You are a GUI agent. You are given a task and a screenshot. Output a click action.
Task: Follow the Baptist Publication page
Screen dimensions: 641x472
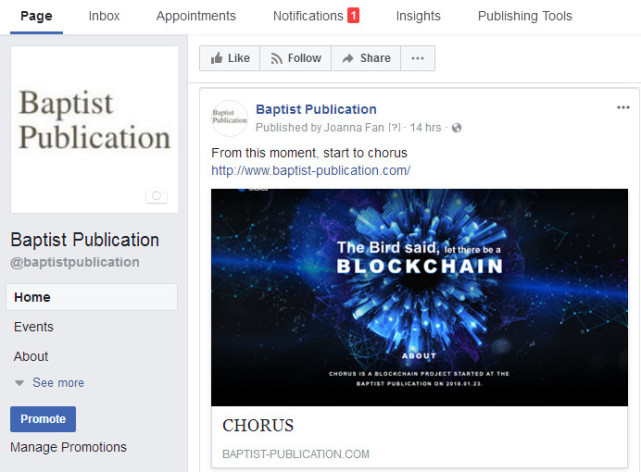pyautogui.click(x=296, y=58)
